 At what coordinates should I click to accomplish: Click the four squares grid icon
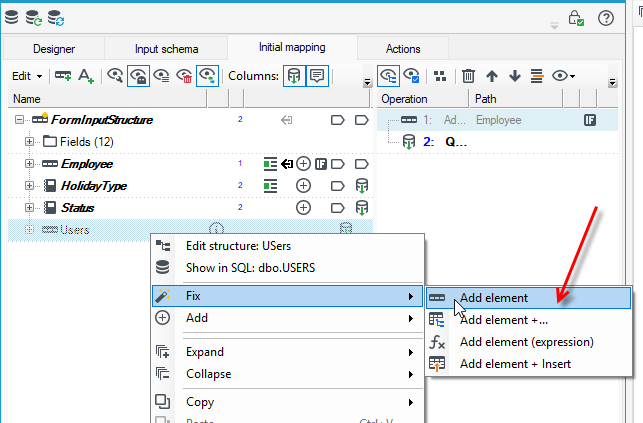440,76
